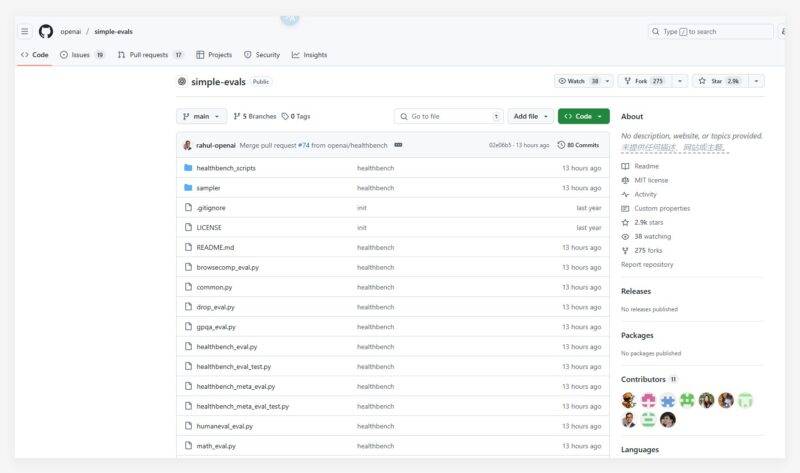Click the file icon beside gpqa_eval.py
The width and height of the screenshot is (800, 473).
coord(188,327)
